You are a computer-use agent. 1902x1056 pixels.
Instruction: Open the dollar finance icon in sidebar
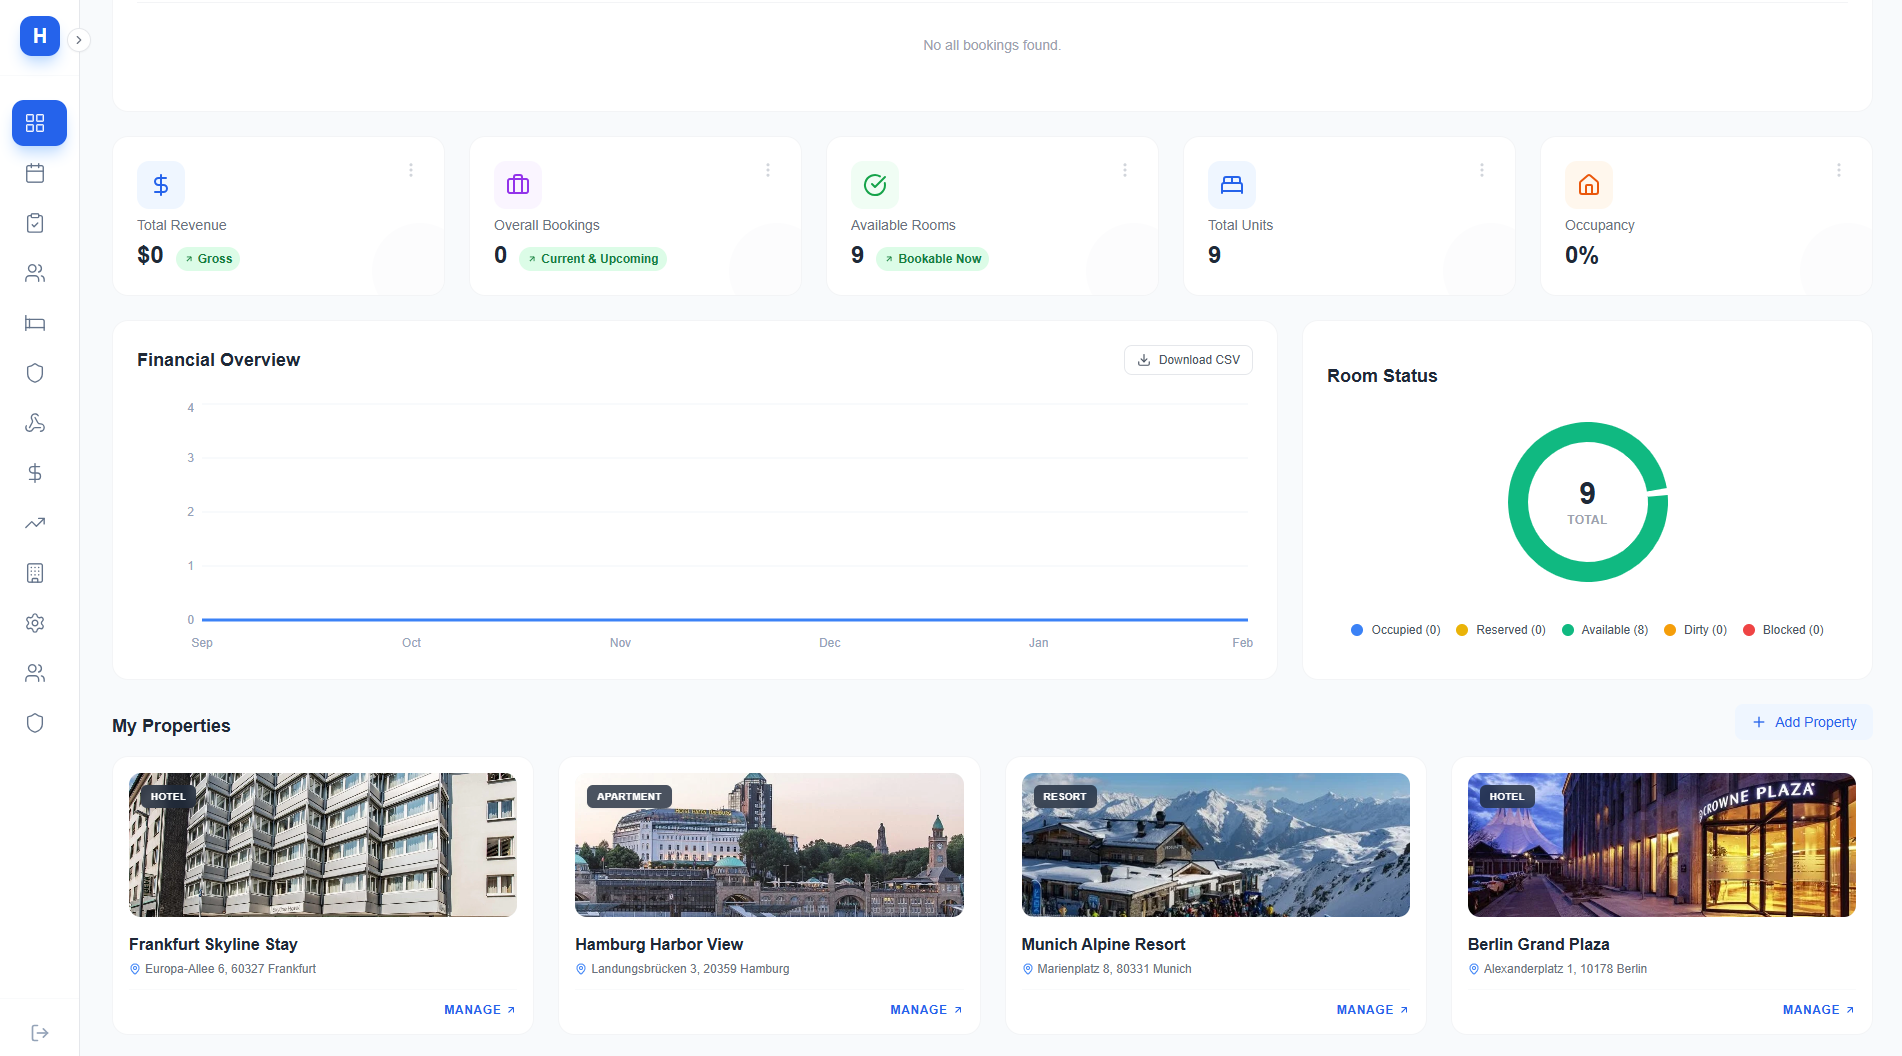pyautogui.click(x=35, y=473)
